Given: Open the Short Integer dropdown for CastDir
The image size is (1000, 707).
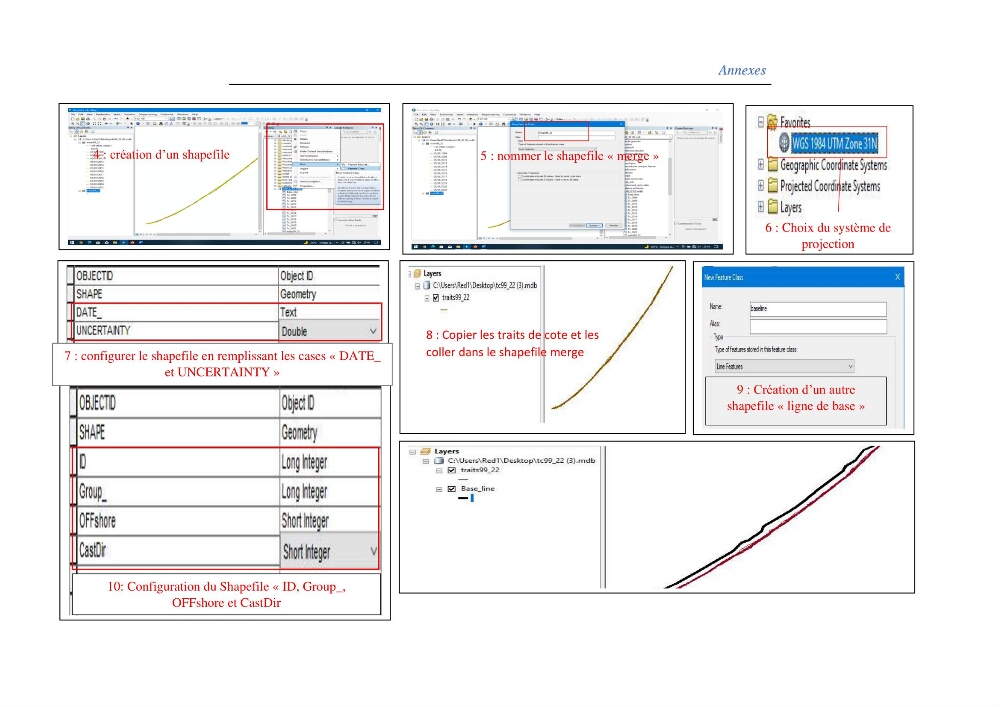Looking at the screenshot, I should click(x=372, y=551).
